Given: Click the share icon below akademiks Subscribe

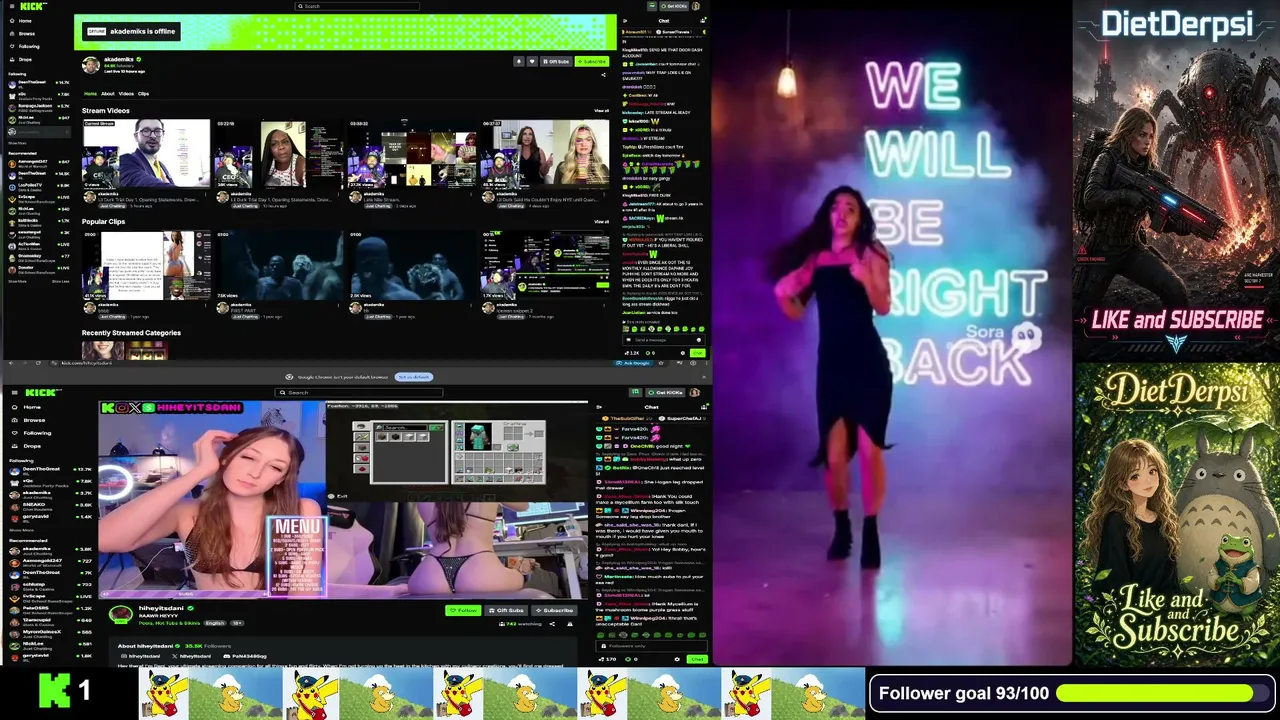Looking at the screenshot, I should 603,75.
